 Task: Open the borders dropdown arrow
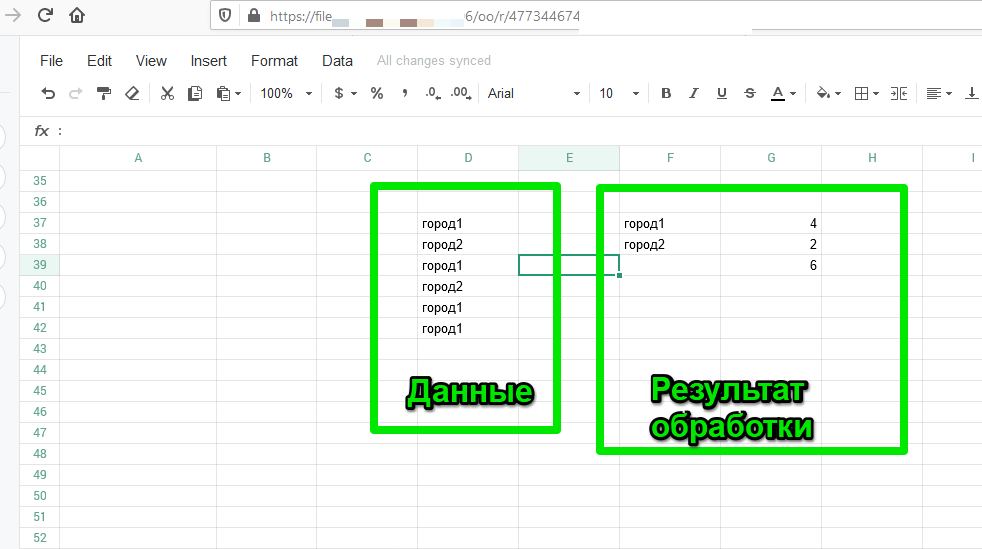tap(876, 94)
